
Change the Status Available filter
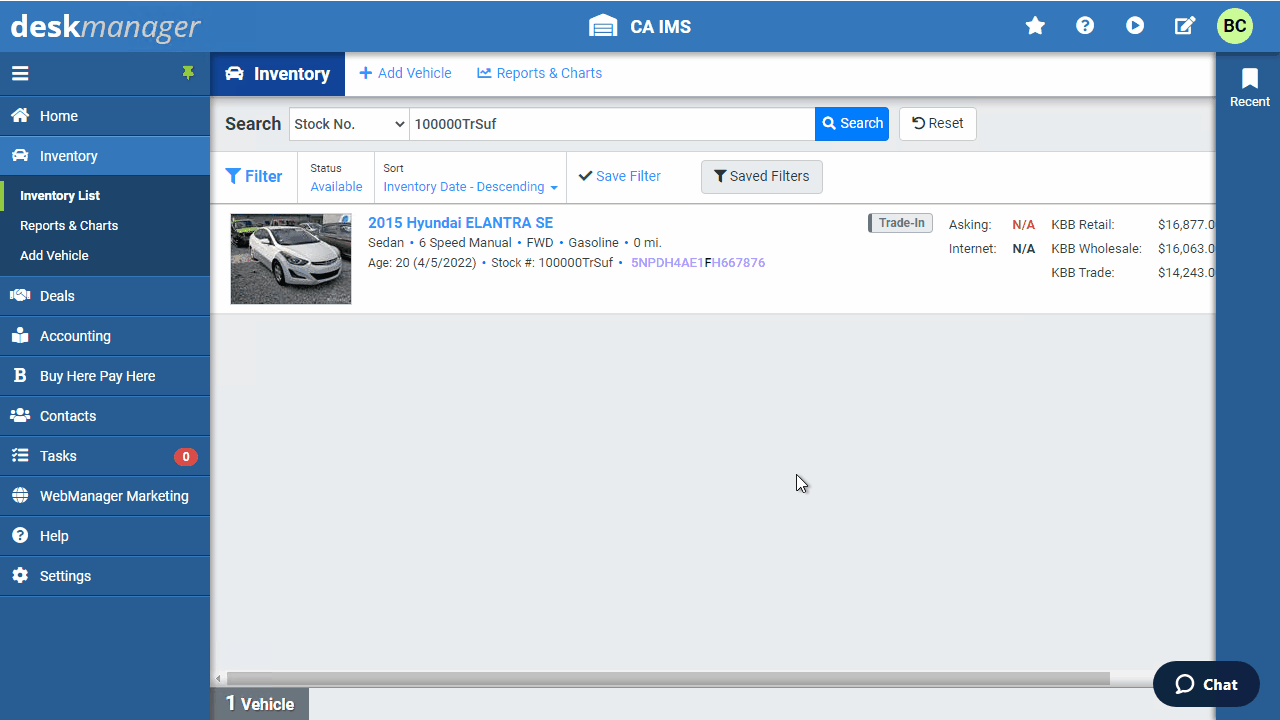tap(336, 186)
